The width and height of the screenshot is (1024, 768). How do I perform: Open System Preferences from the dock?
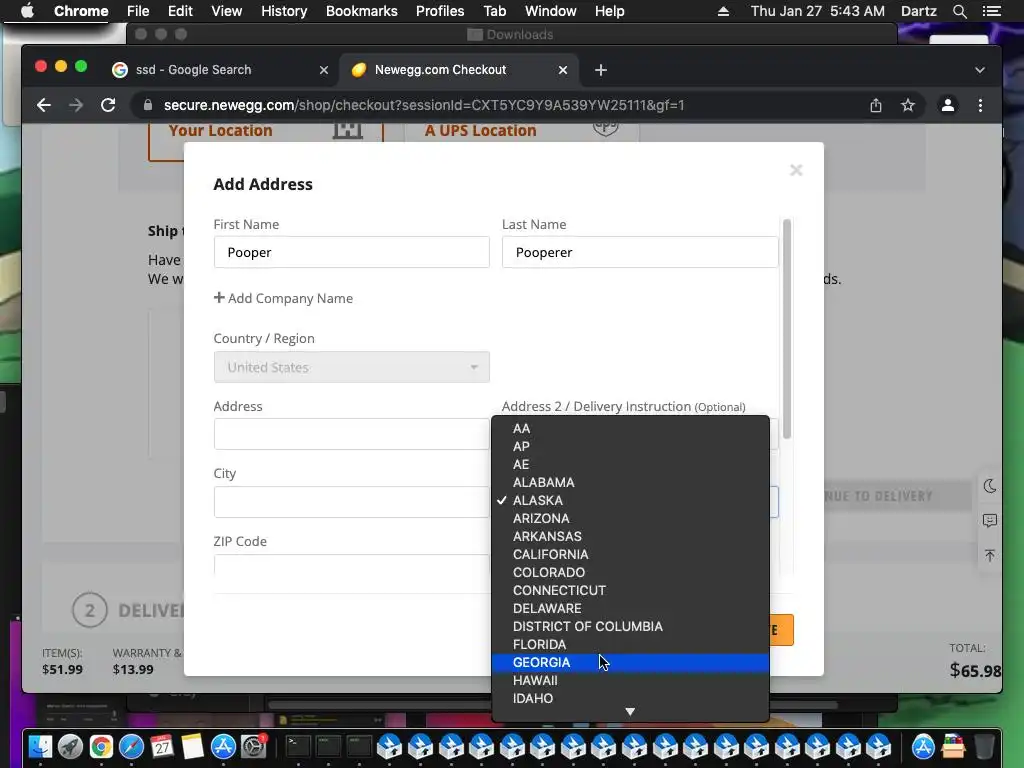pyautogui.click(x=253, y=746)
